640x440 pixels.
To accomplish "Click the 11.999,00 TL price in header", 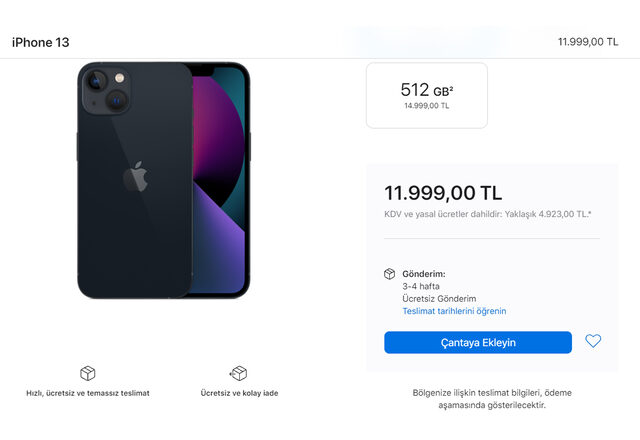I will [x=588, y=42].
